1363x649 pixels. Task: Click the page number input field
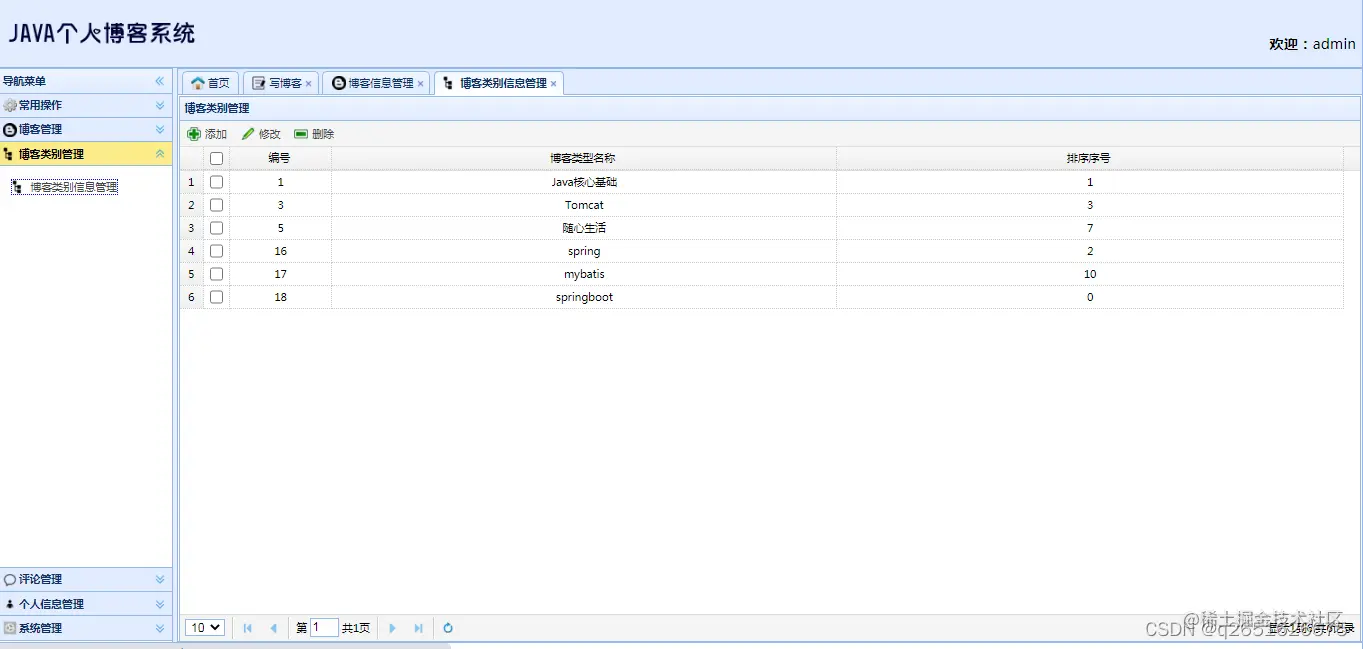point(324,628)
